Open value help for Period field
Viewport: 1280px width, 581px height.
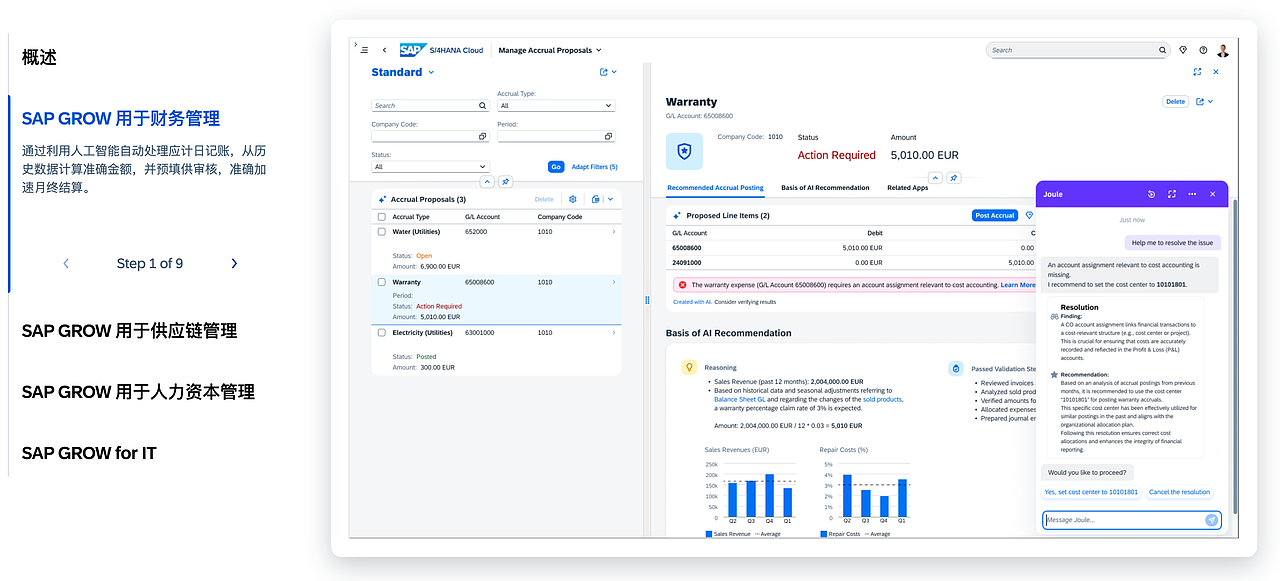(608, 136)
